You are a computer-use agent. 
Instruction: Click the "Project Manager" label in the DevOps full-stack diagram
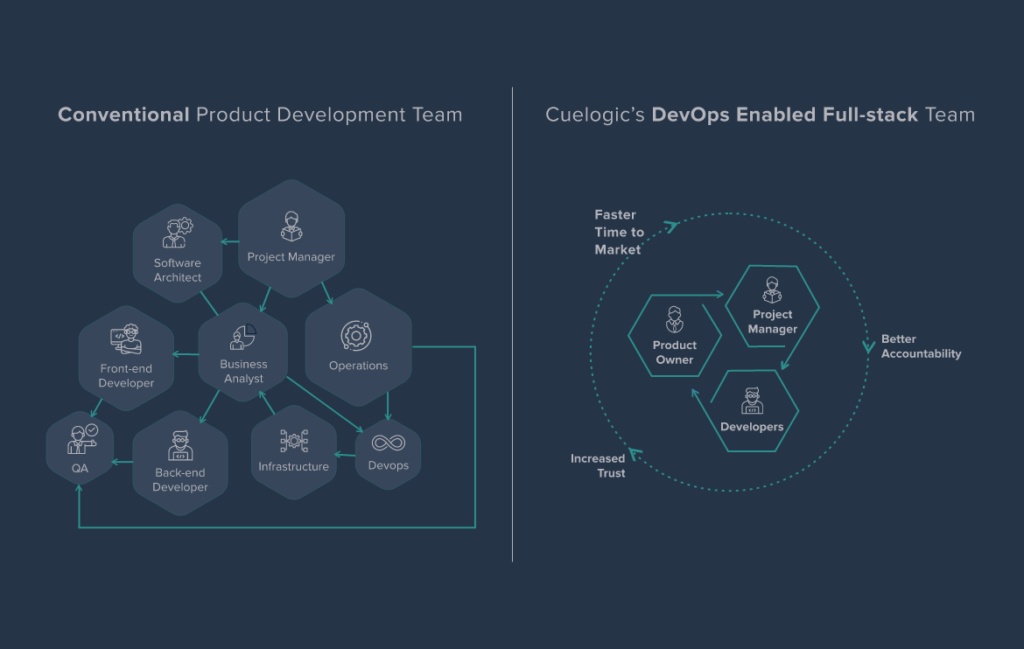773,322
